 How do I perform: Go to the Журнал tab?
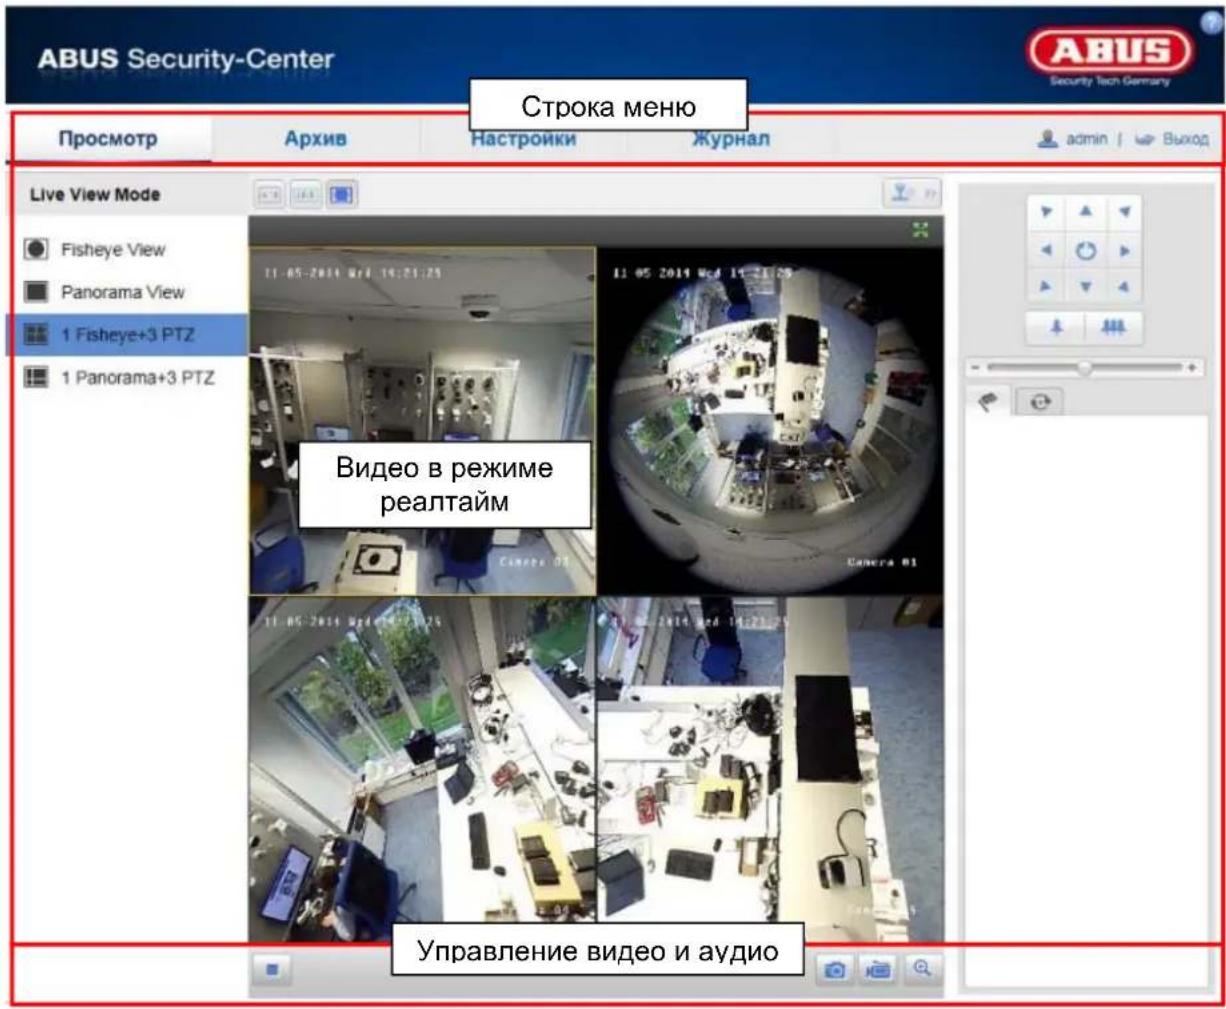coord(731,139)
